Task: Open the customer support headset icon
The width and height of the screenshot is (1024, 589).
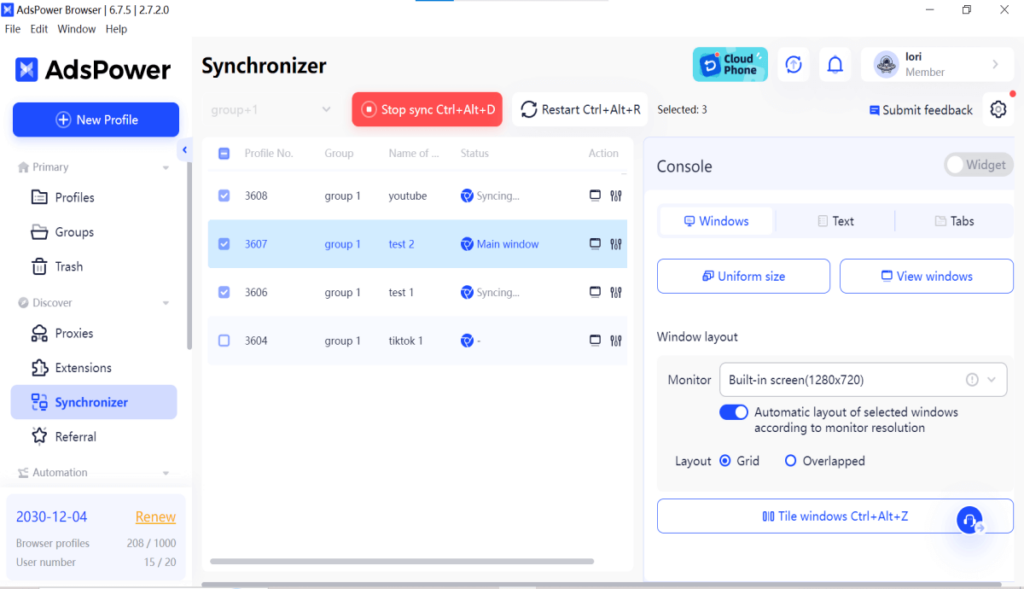Action: [x=968, y=520]
